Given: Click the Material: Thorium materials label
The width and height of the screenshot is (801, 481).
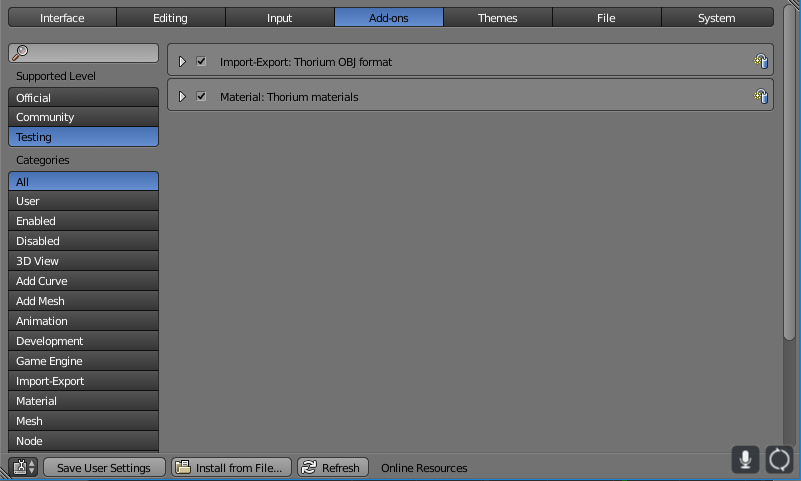Looking at the screenshot, I should 289,97.
